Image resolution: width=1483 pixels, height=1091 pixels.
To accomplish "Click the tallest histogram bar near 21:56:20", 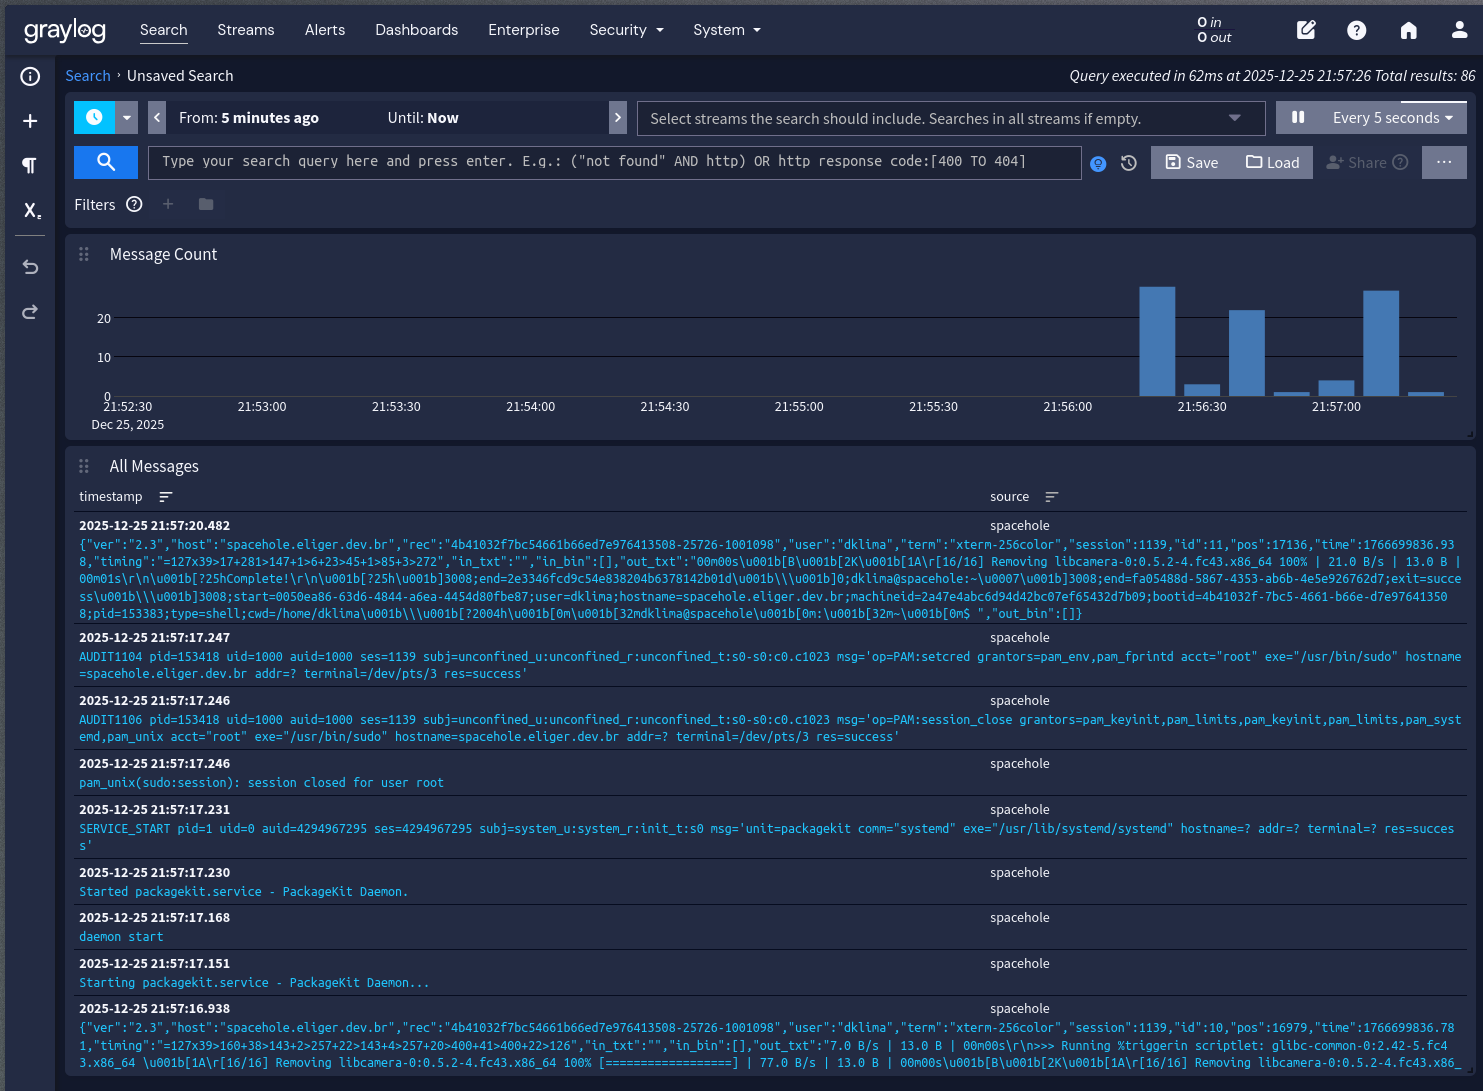I will [1157, 341].
